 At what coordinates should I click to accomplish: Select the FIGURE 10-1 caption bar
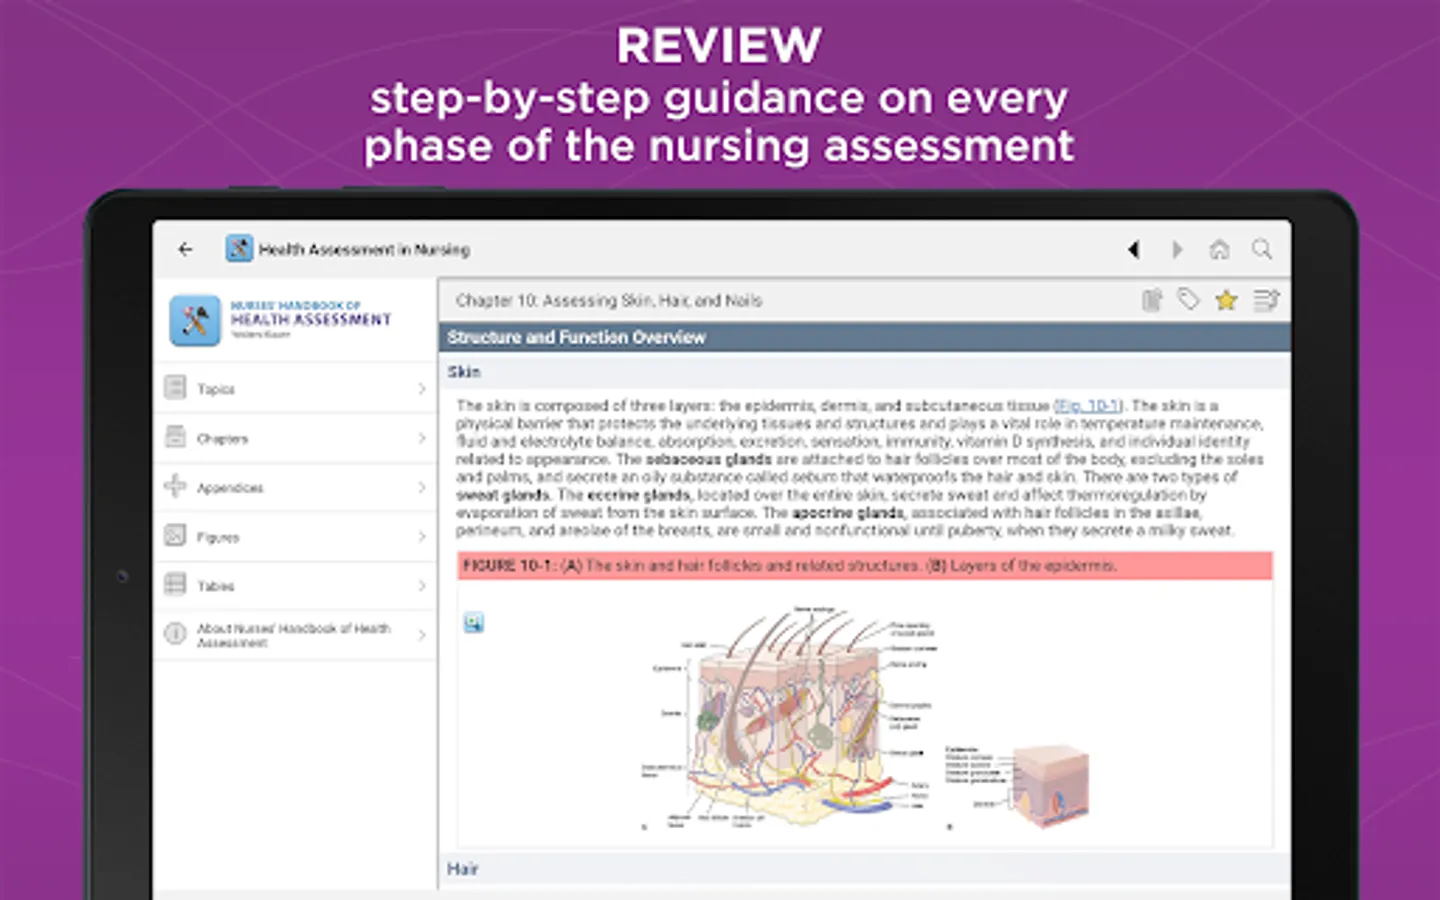point(865,566)
